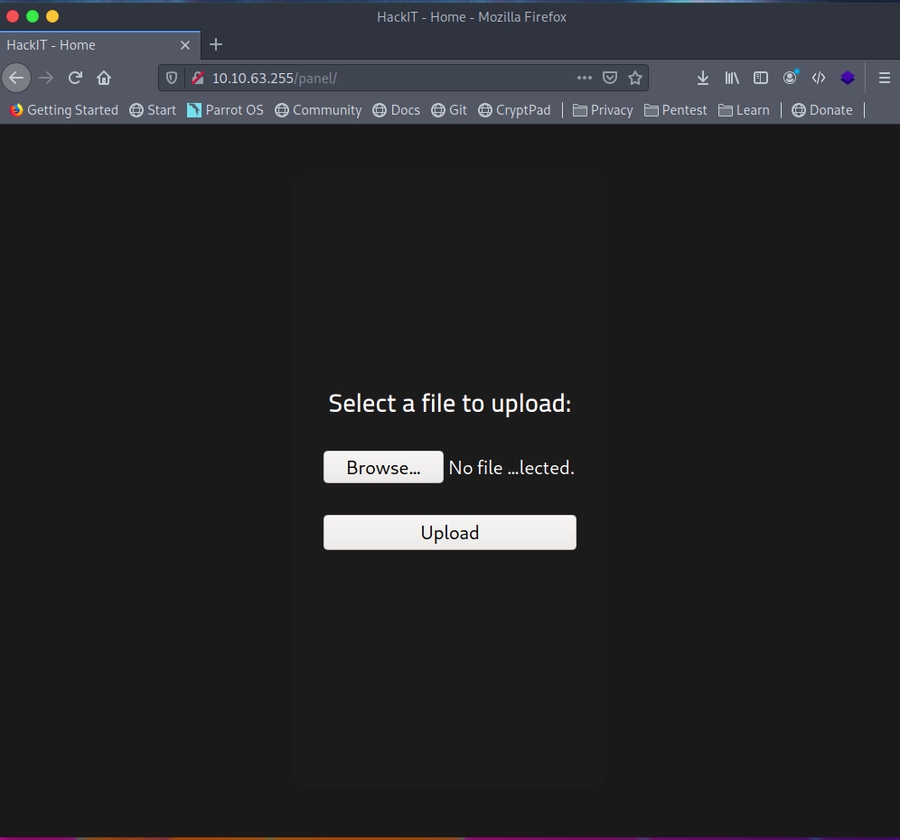This screenshot has height=840, width=900.
Task: Expand the Pentest bookmarks folder
Action: coord(676,110)
